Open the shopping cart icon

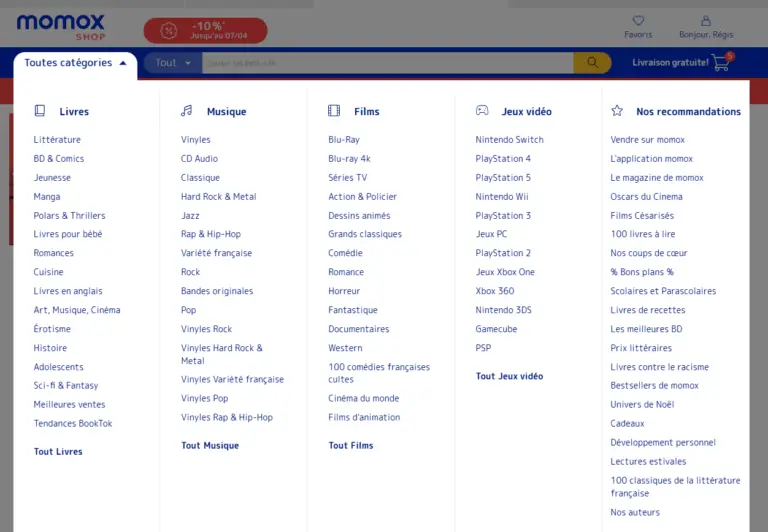(721, 63)
